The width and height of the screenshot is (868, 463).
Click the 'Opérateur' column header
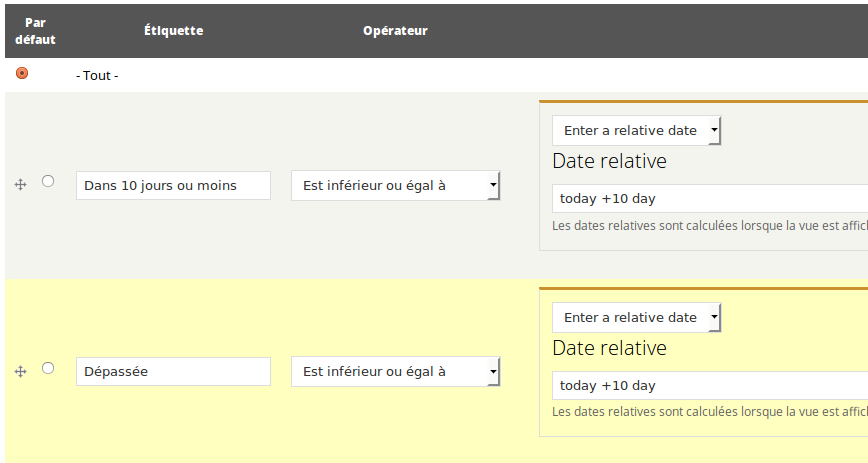(395, 31)
